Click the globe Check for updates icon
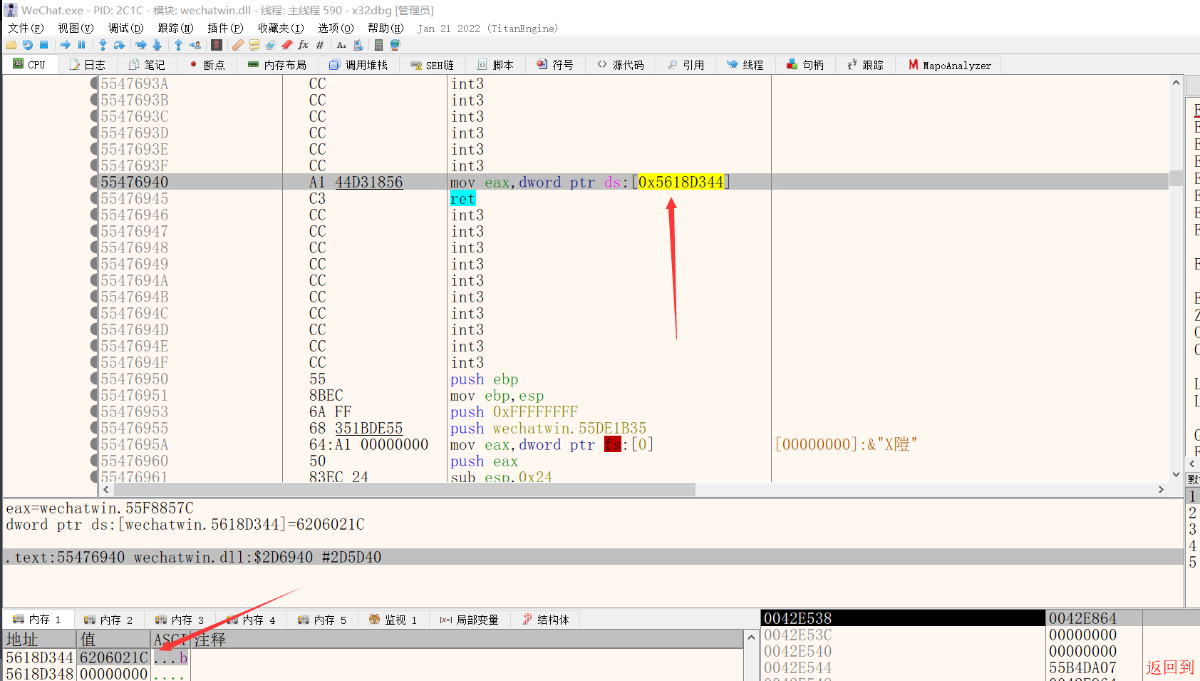The height and width of the screenshot is (681, 1200). pyautogui.click(x=395, y=45)
